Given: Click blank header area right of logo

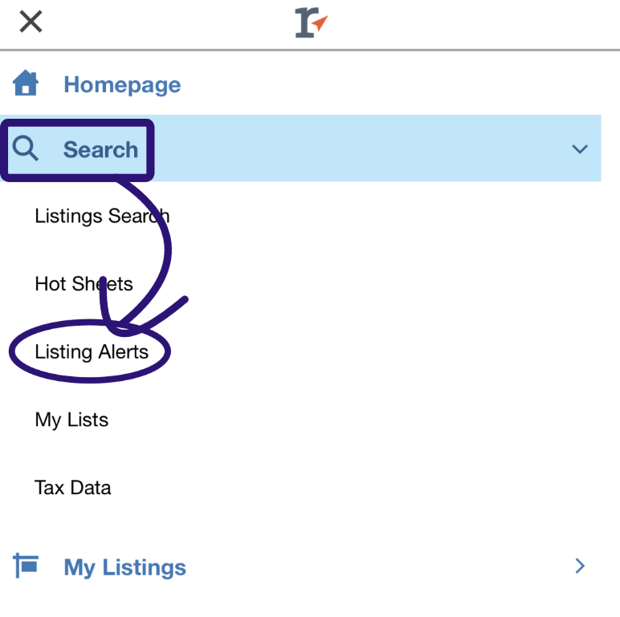Looking at the screenshot, I should pyautogui.click(x=470, y=21).
